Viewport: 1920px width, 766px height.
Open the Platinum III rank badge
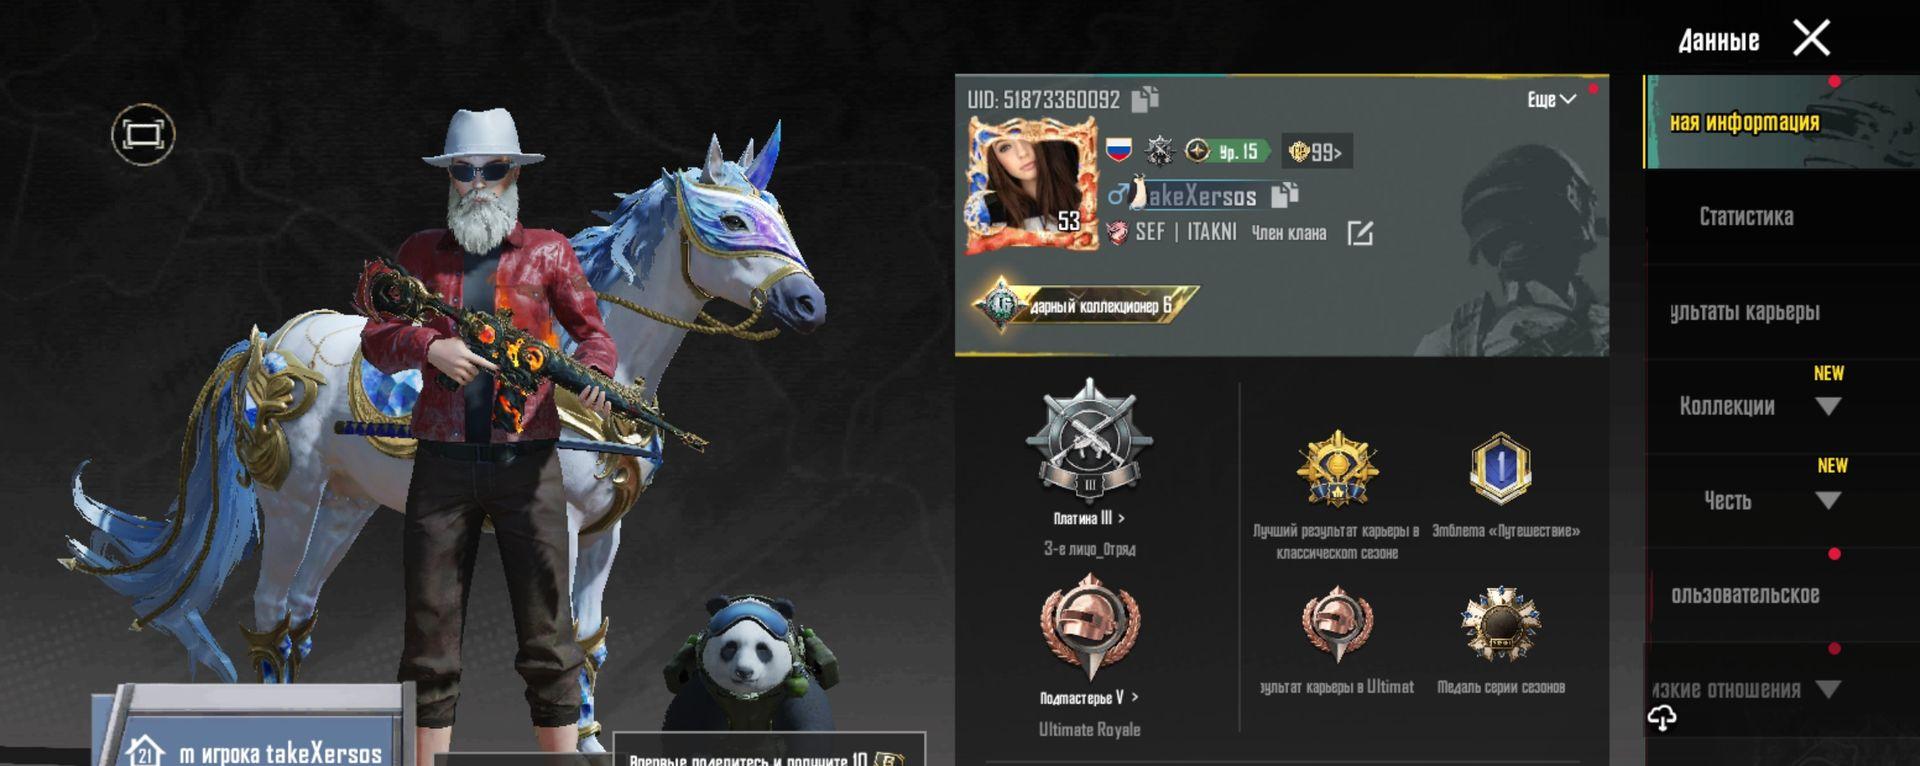1089,440
